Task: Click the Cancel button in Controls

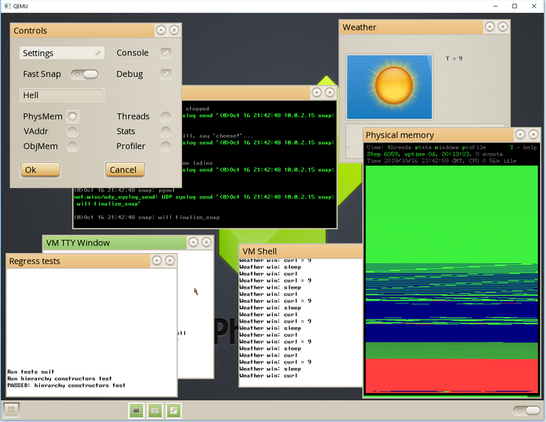Action: tap(125, 170)
